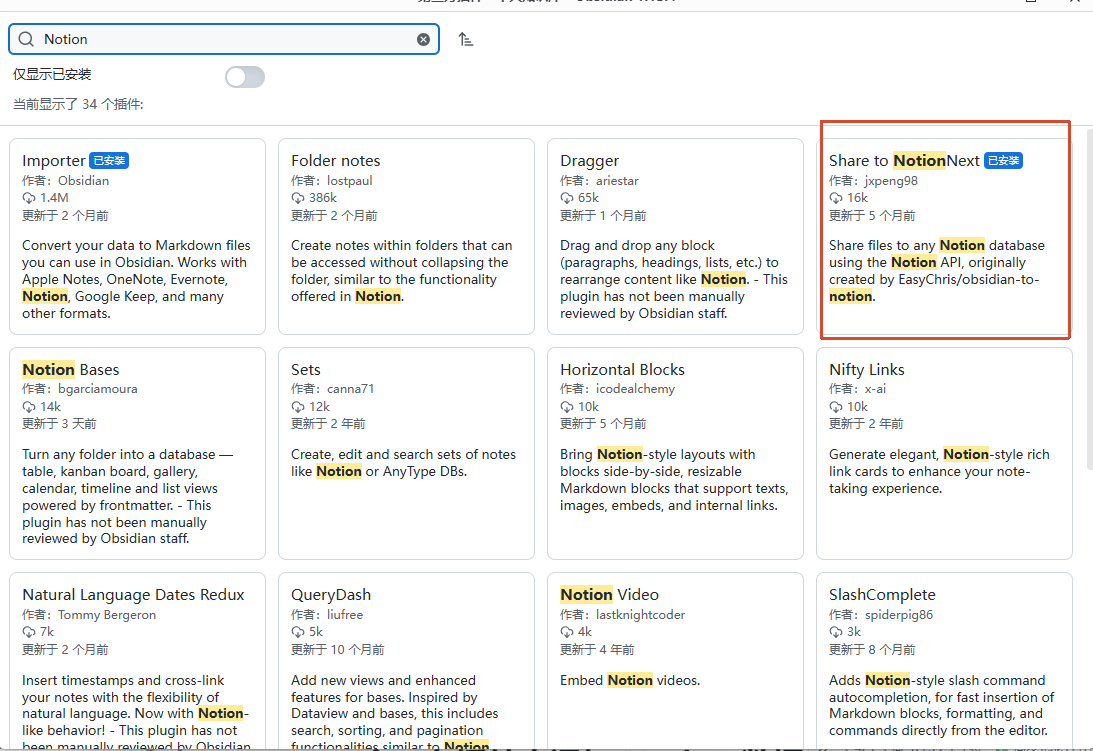This screenshot has width=1093, height=751.
Task: Click author line 作者: lastknightcoder
Action: point(622,615)
